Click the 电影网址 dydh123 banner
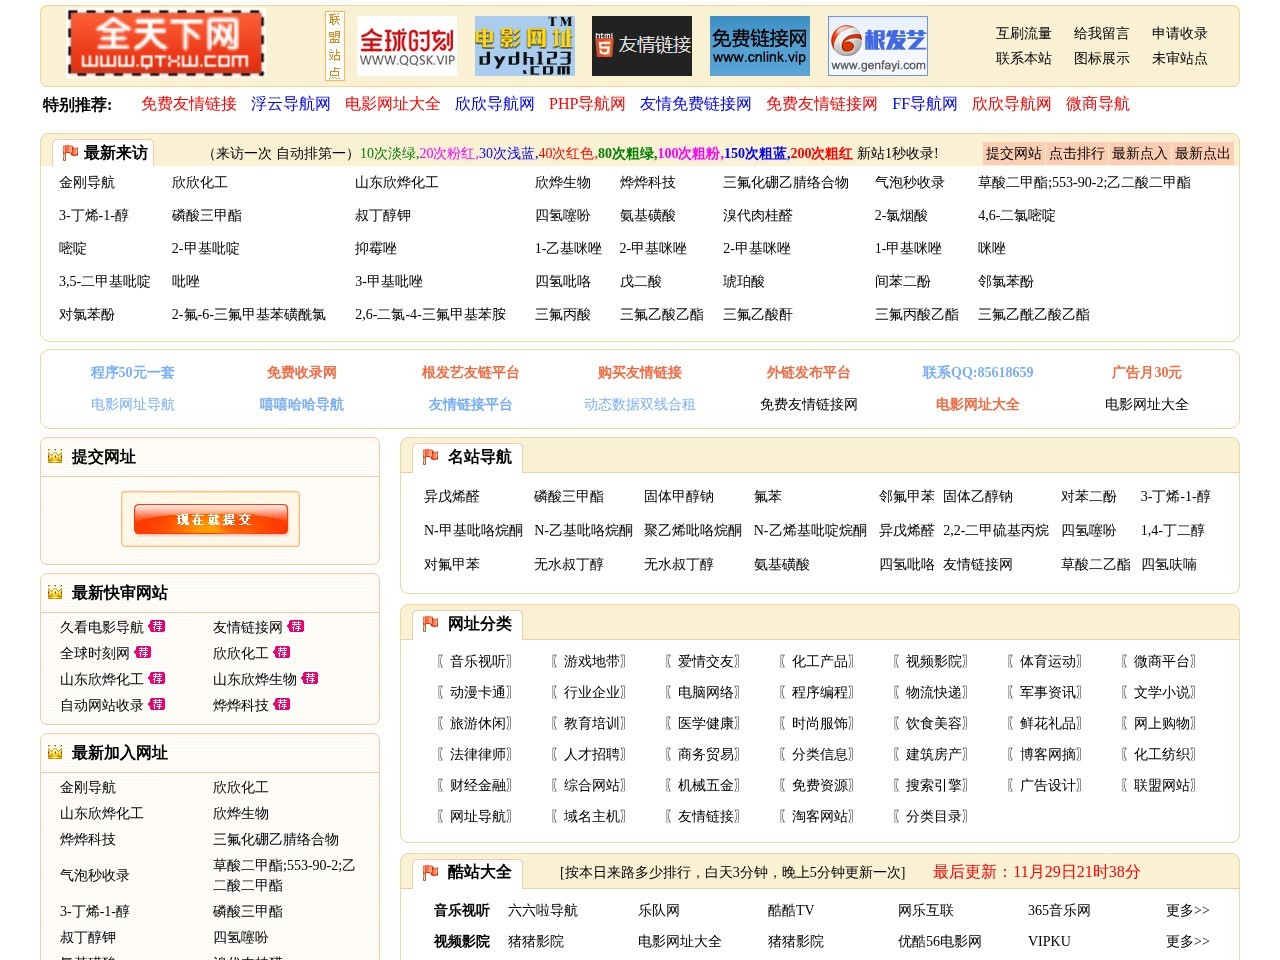 click(524, 45)
